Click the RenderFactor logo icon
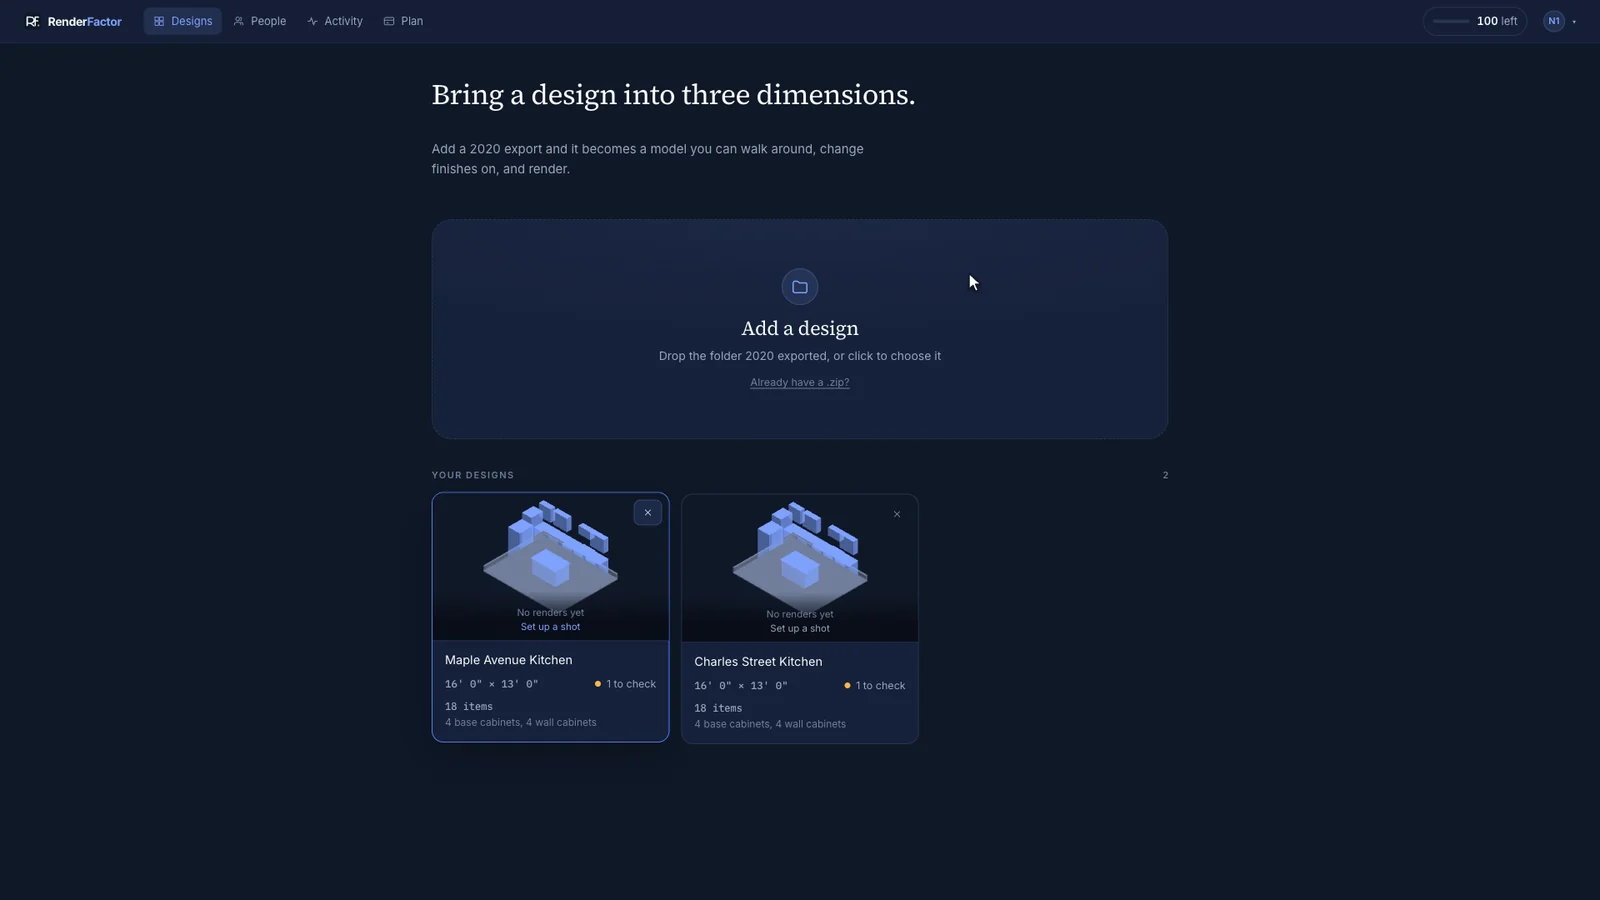Image resolution: width=1600 pixels, height=900 pixels. pyautogui.click(x=32, y=21)
